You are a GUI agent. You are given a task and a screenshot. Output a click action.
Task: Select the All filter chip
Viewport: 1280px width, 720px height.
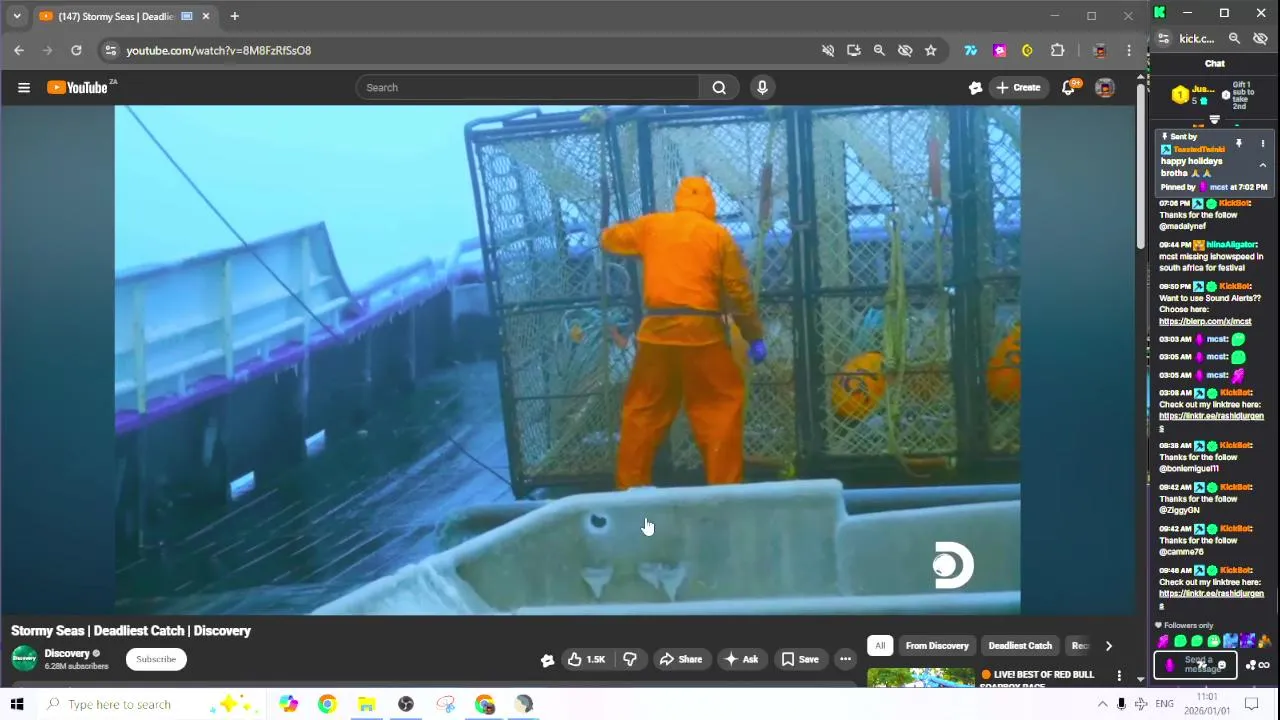880,646
